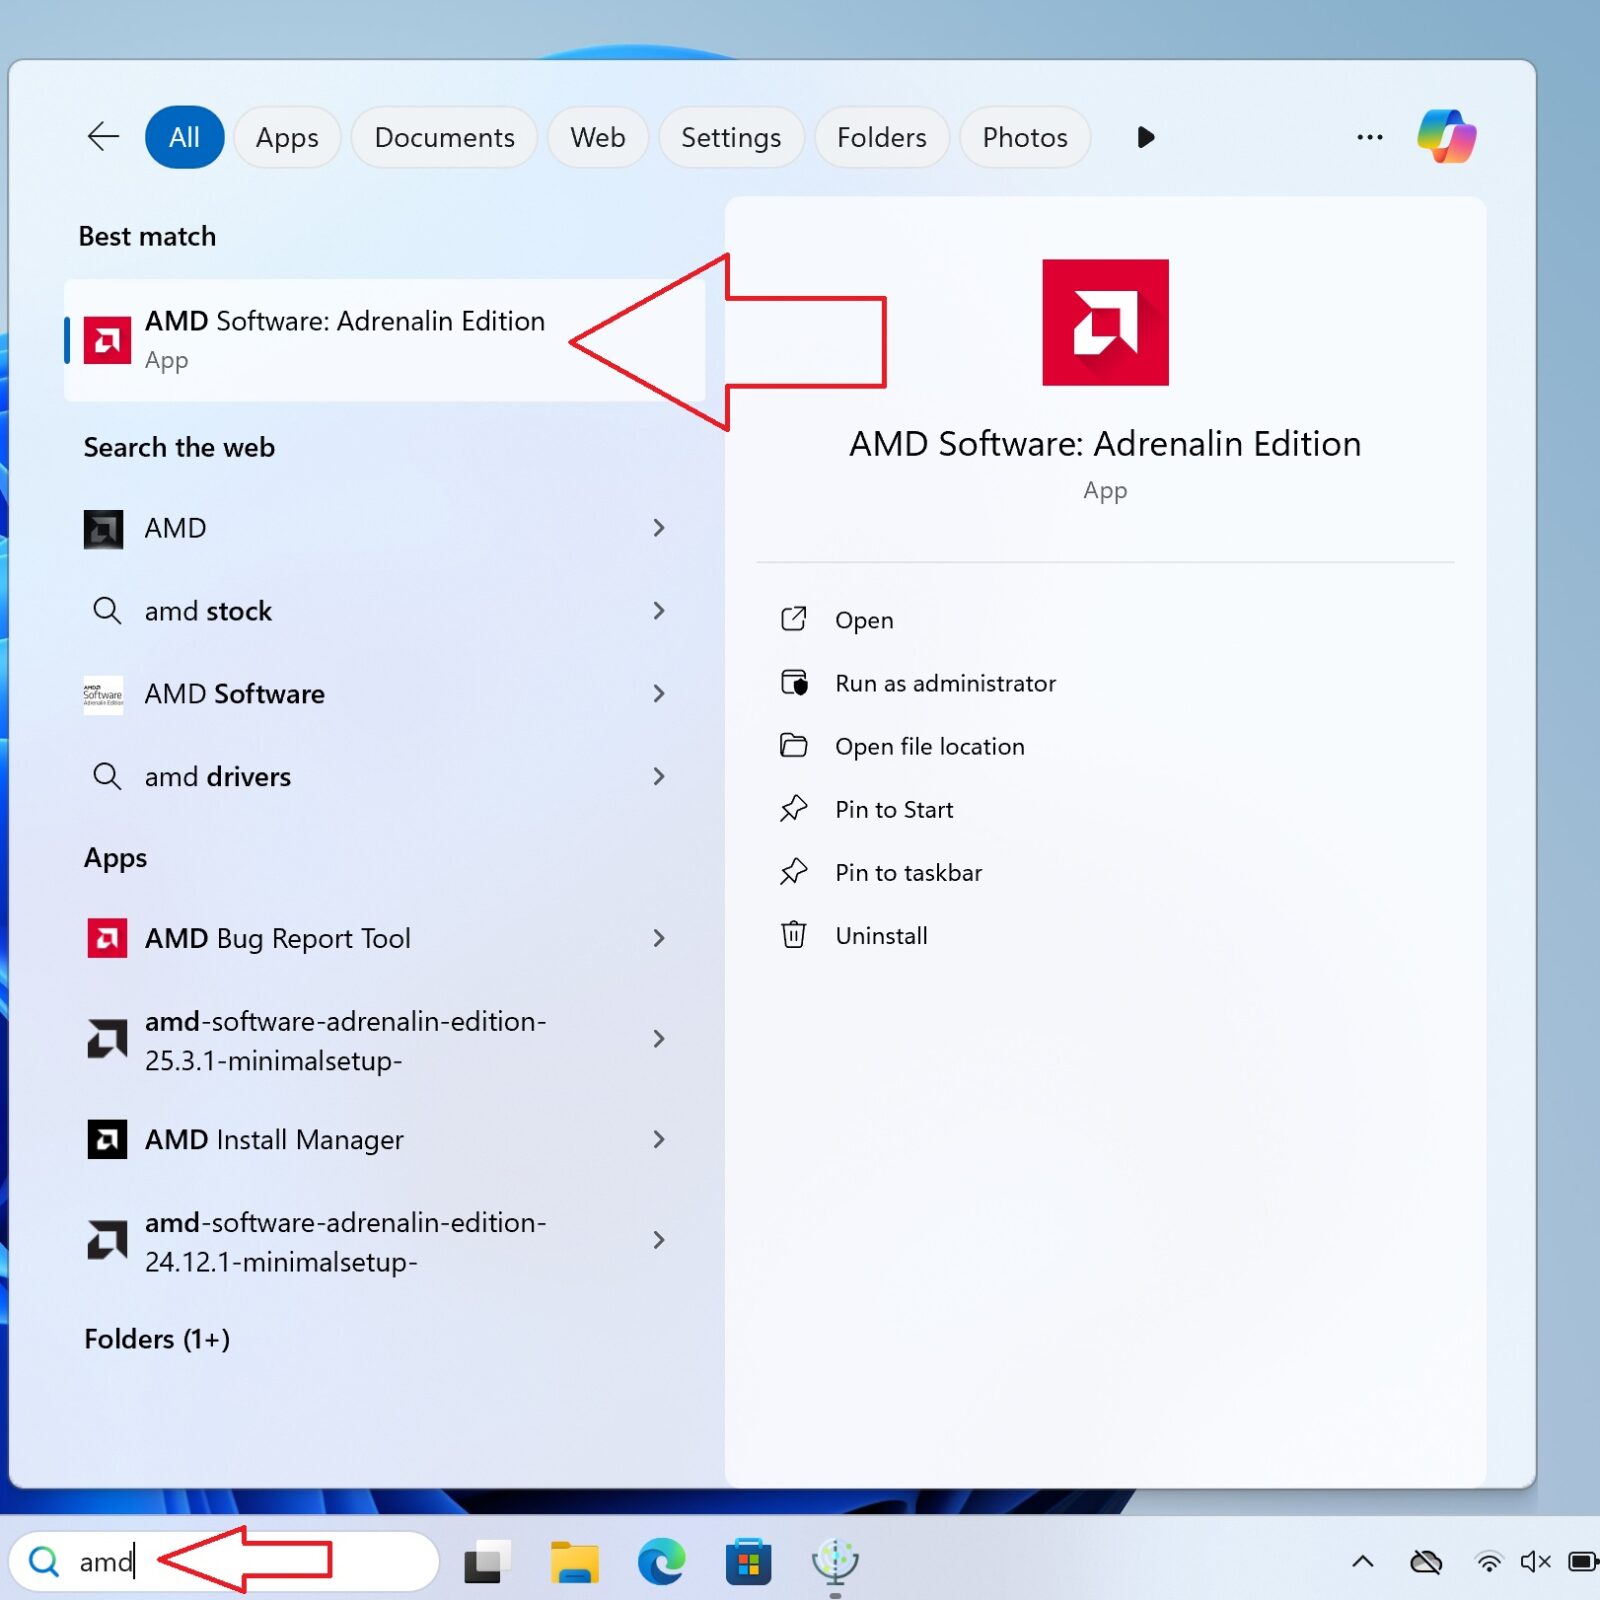Expand the AMD Install Manager result
Image resolution: width=1600 pixels, height=1600 pixels.
(658, 1139)
